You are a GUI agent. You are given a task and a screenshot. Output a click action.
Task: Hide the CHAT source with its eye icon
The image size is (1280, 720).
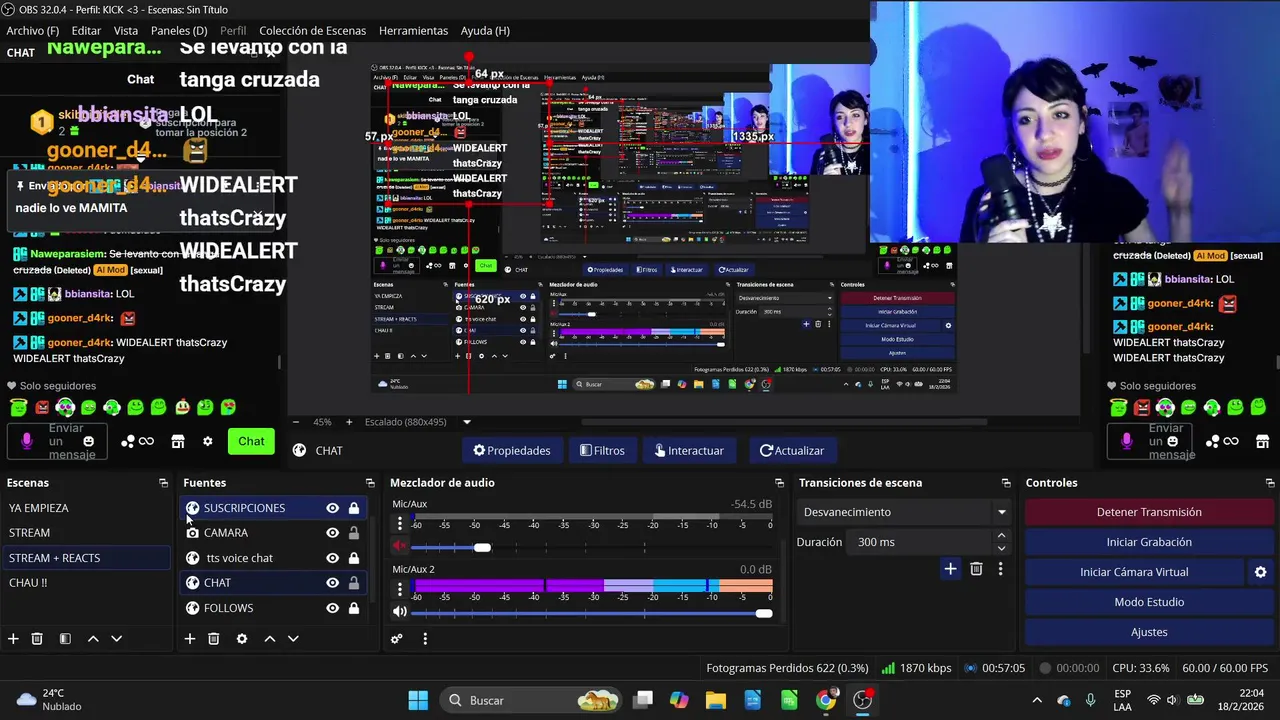pos(332,583)
